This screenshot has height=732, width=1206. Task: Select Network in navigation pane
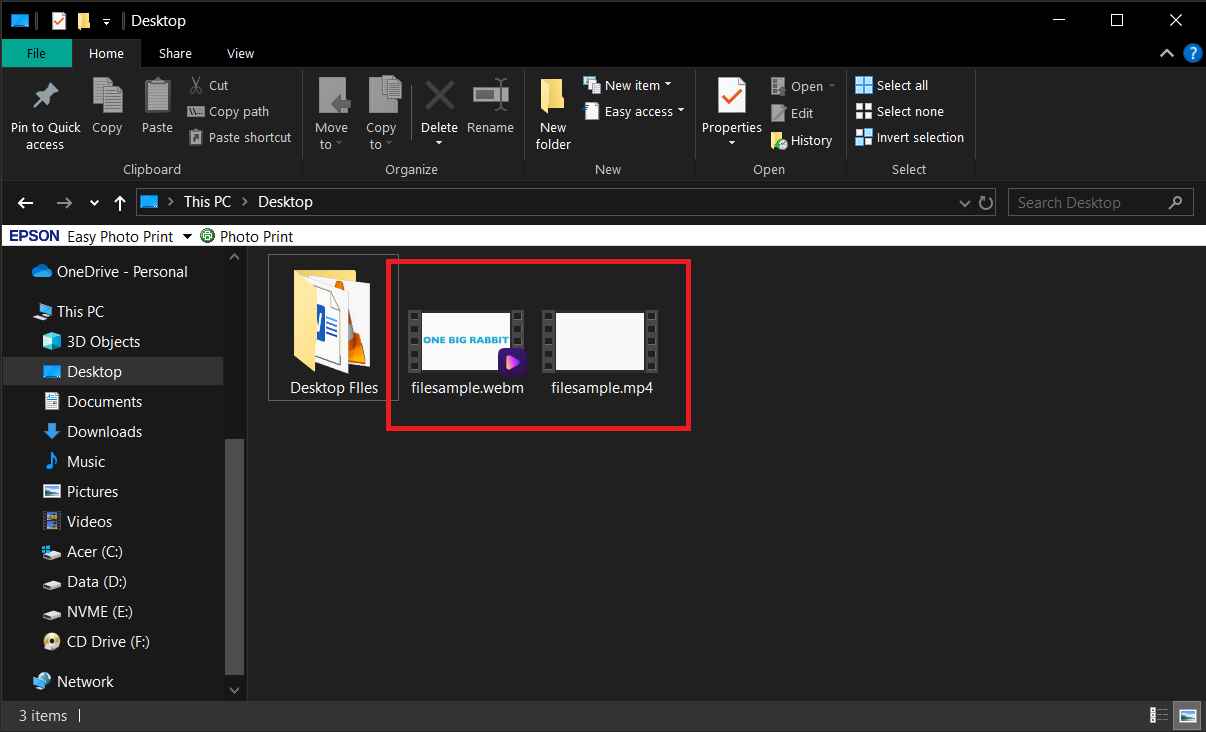coord(85,682)
